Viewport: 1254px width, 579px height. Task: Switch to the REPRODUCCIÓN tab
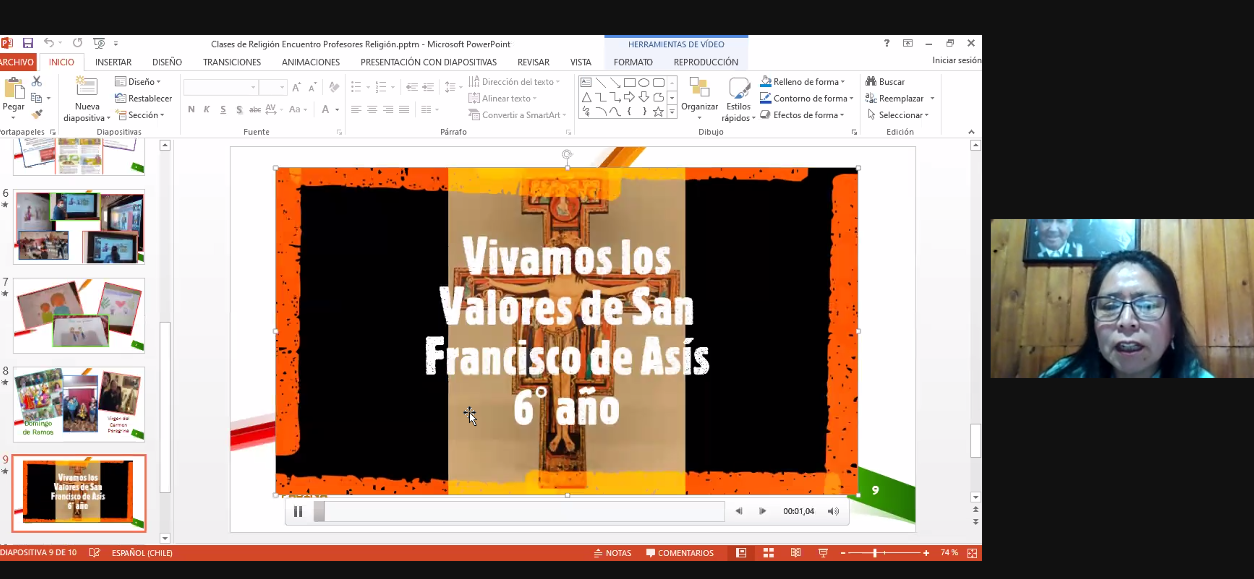[705, 62]
